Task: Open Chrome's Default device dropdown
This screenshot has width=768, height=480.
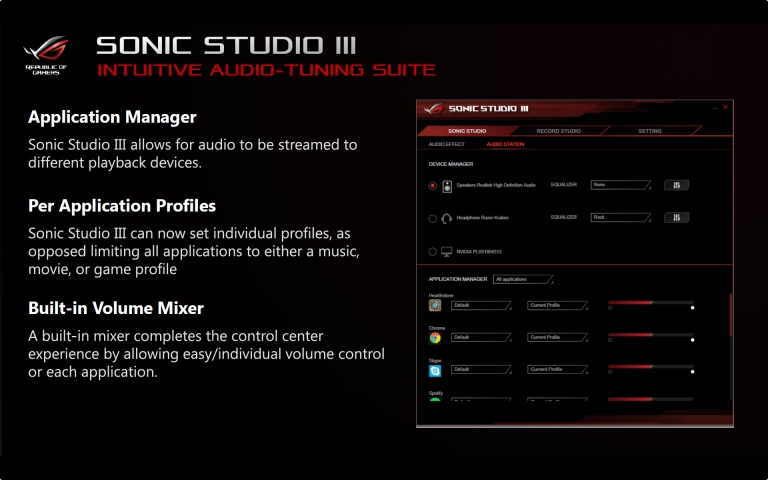Action: (x=481, y=338)
